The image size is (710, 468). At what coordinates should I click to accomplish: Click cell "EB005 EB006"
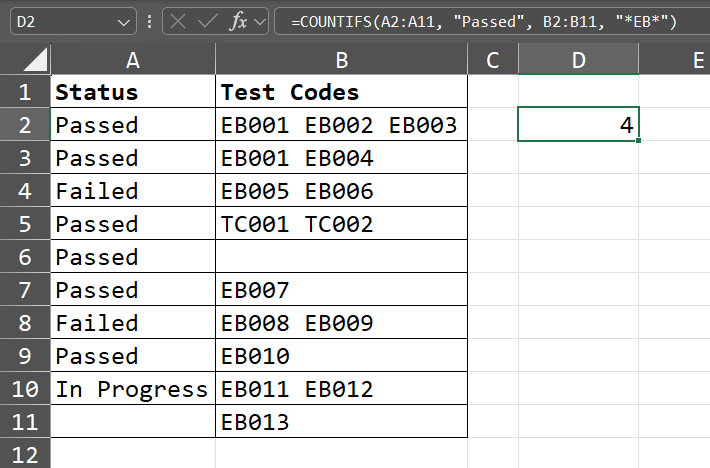point(341,191)
